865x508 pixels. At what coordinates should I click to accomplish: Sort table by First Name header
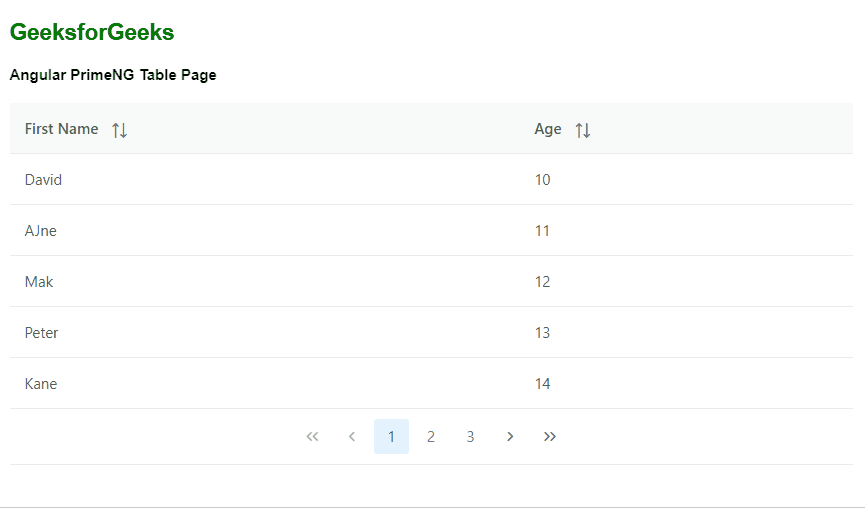click(x=62, y=129)
